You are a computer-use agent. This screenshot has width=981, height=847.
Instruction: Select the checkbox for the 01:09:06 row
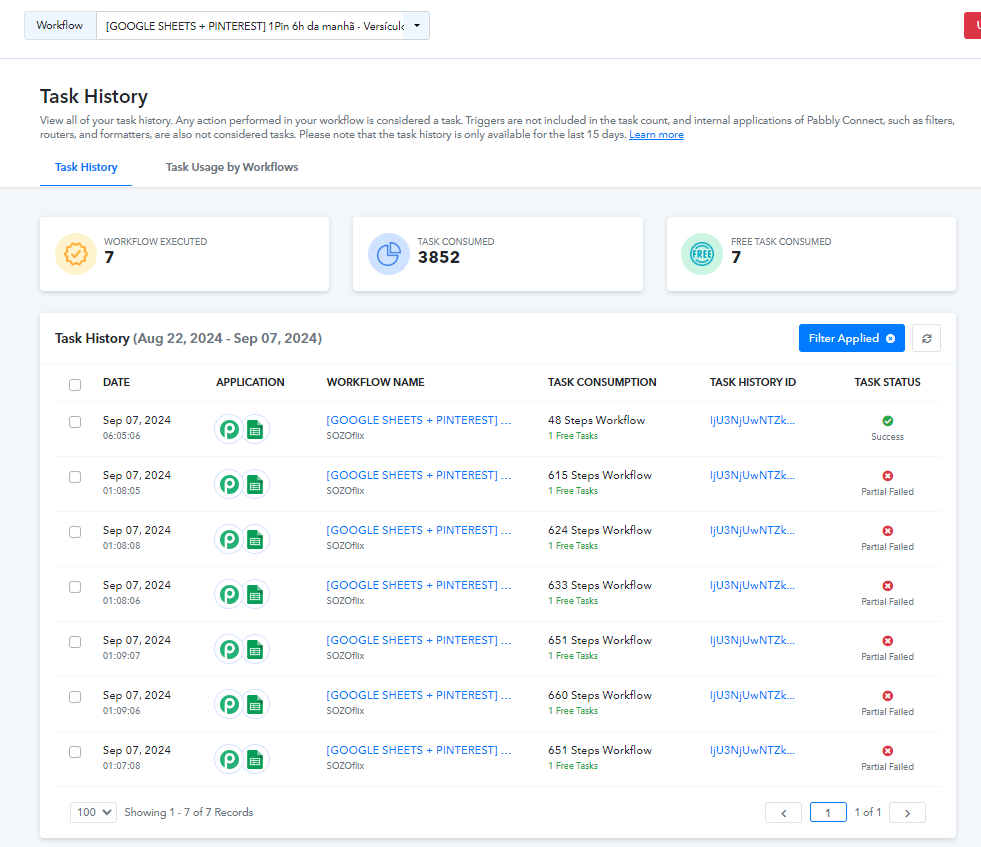75,697
